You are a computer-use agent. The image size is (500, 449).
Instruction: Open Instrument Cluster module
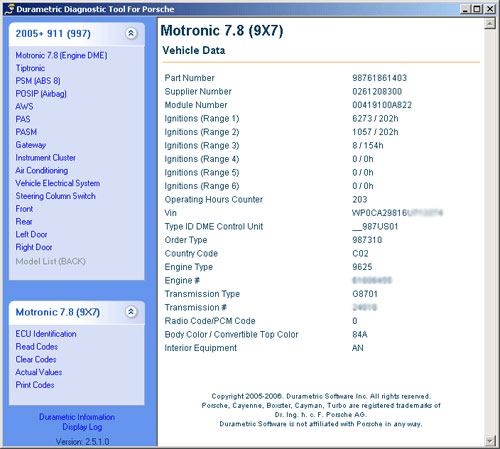[x=45, y=157]
